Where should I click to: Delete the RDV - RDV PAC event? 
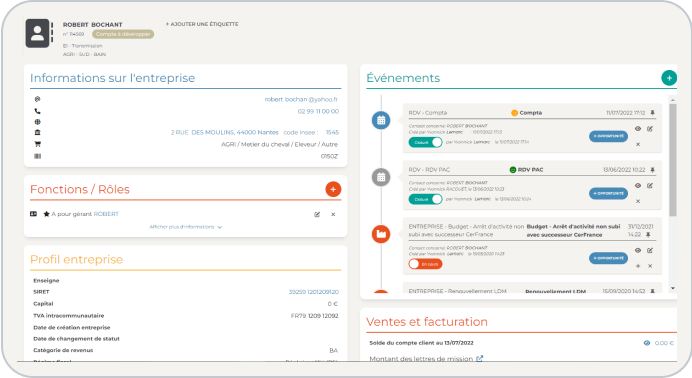(638, 201)
